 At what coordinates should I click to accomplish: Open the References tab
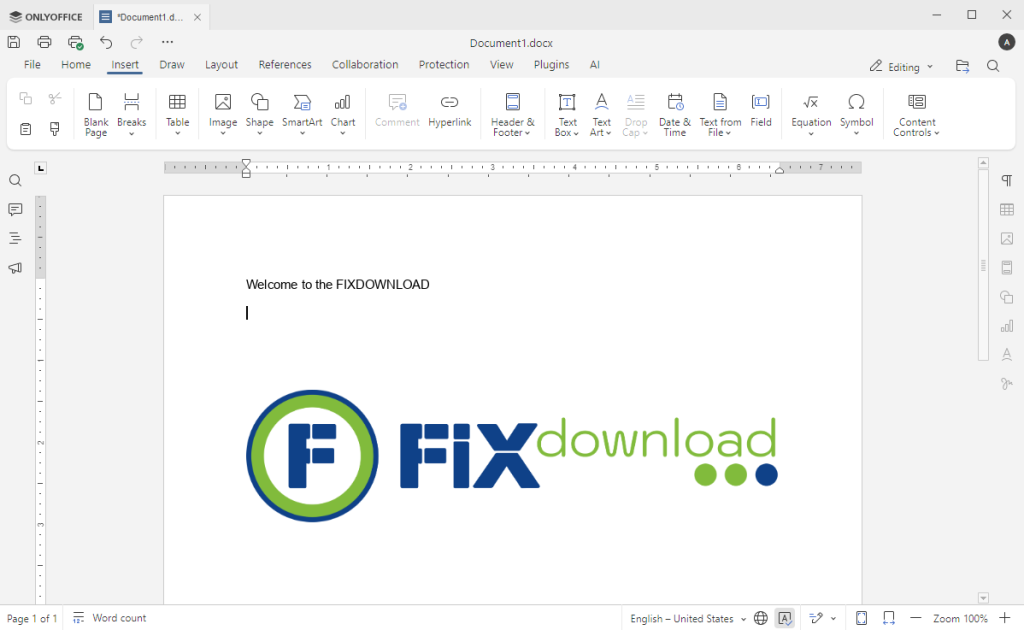pyautogui.click(x=285, y=65)
